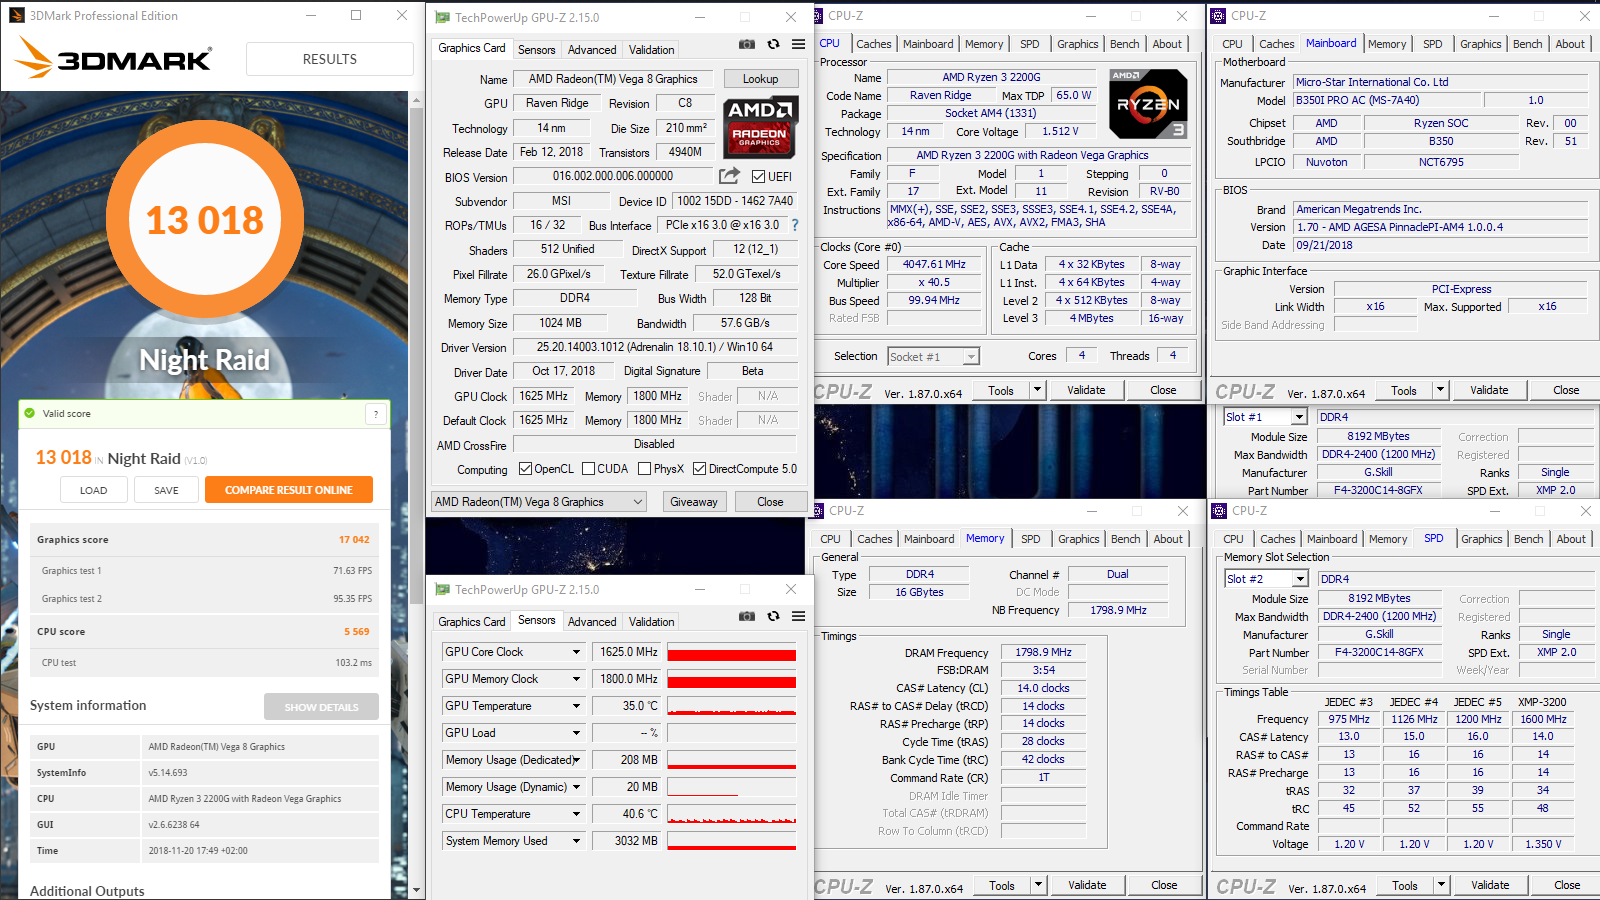Click Validate in CPU-Z Mainboard window
The width and height of the screenshot is (1600, 900).
[x=1489, y=390]
